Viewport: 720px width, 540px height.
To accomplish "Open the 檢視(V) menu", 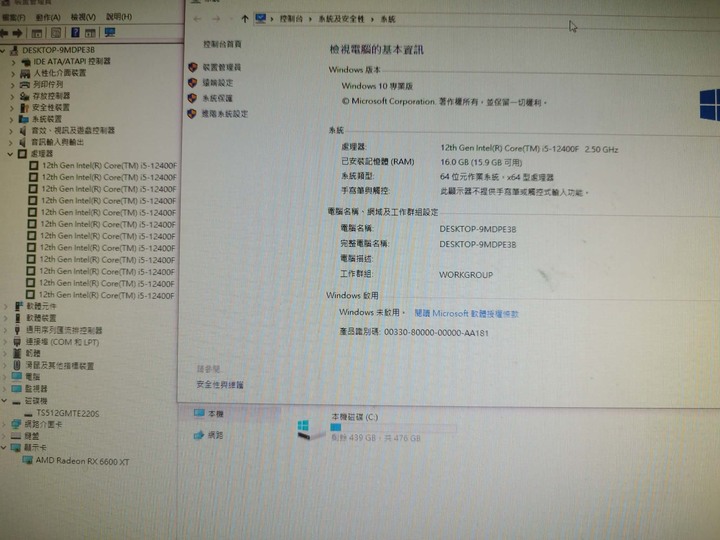I will tap(85, 17).
